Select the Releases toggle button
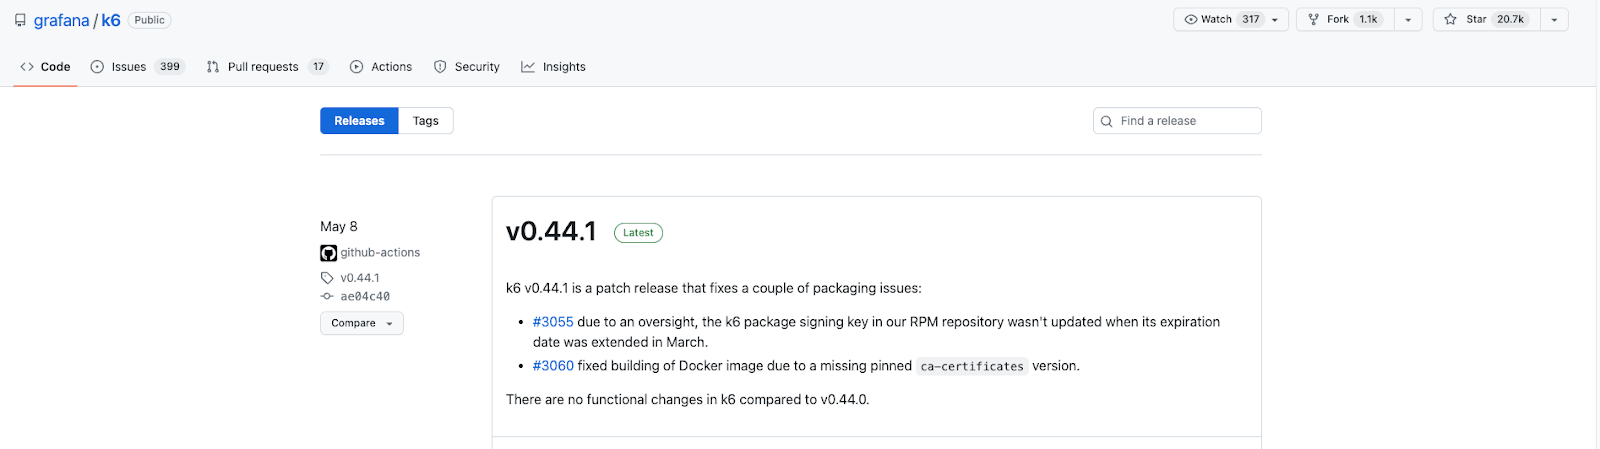This screenshot has height=449, width=1600. 359,121
